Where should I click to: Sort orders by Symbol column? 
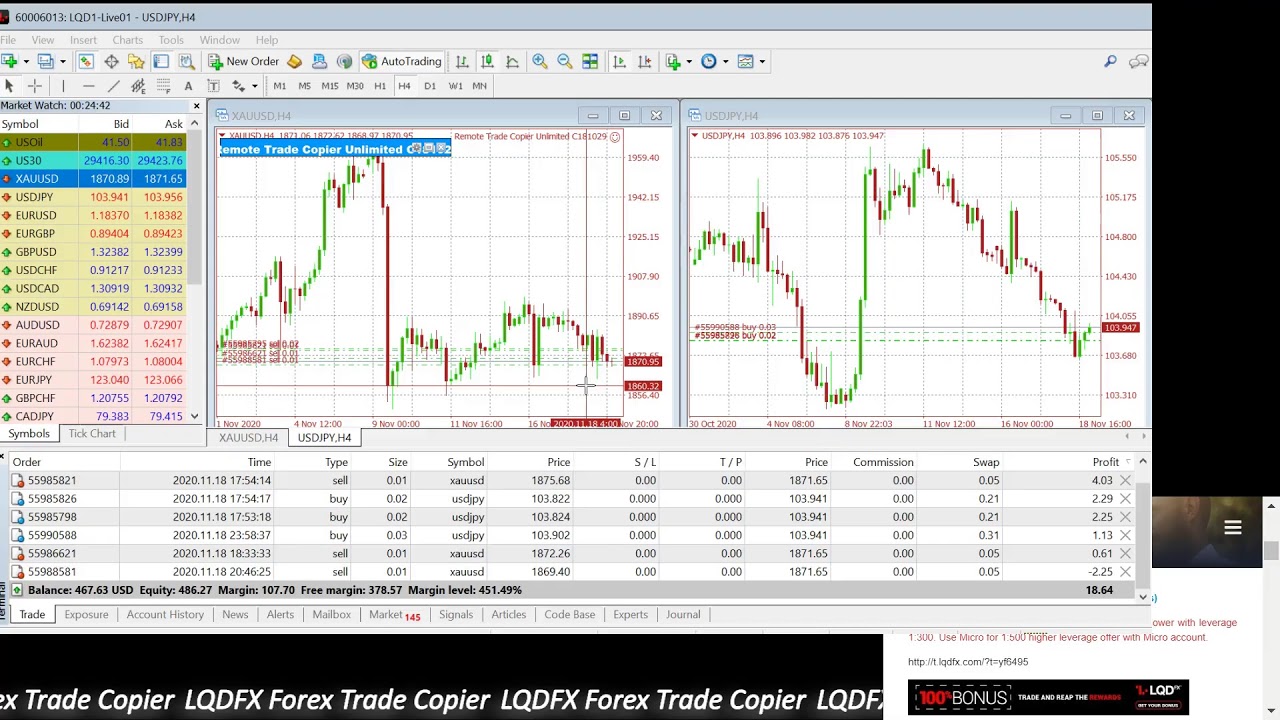[x=465, y=462]
